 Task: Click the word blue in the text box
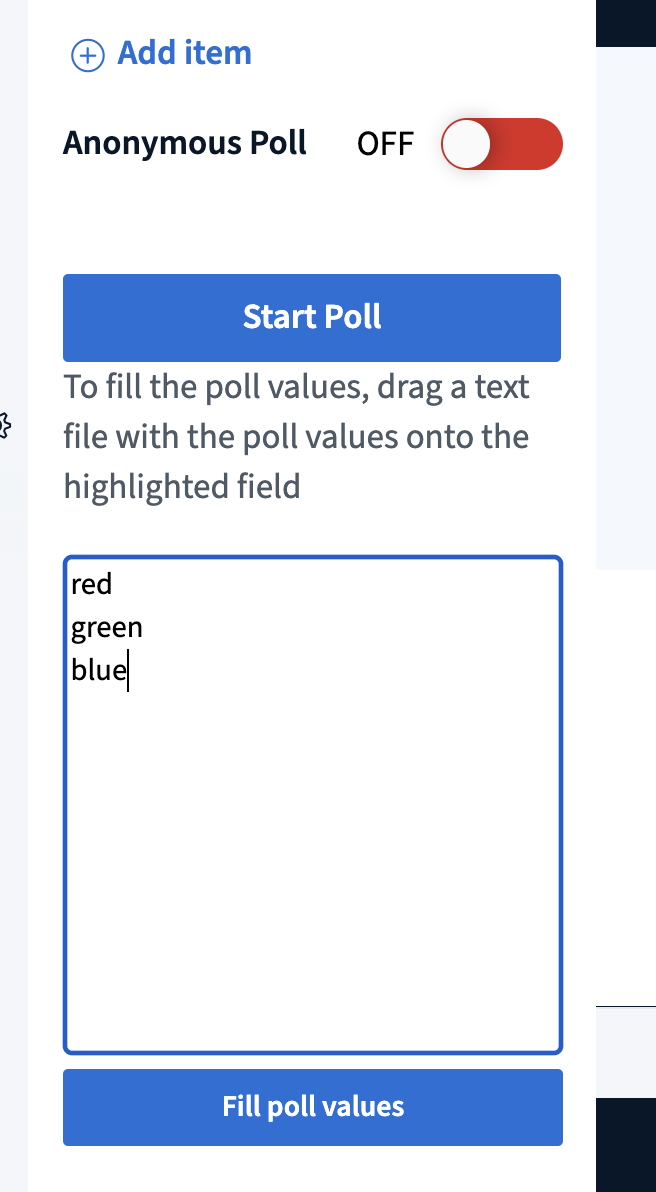(99, 669)
